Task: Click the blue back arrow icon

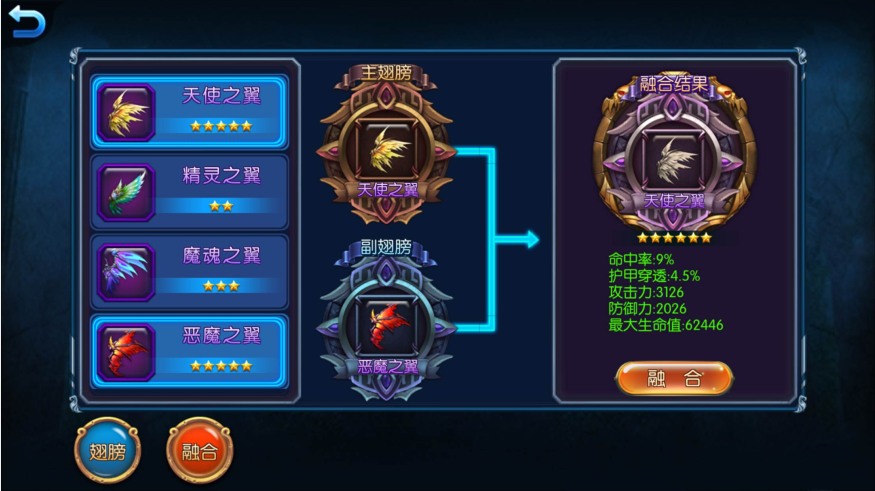Action: point(26,21)
